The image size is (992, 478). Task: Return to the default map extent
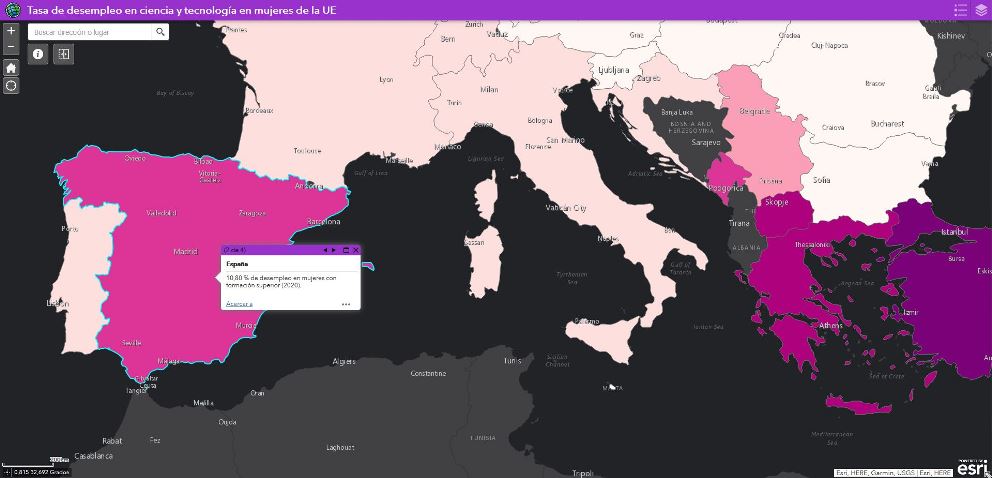click(11, 68)
